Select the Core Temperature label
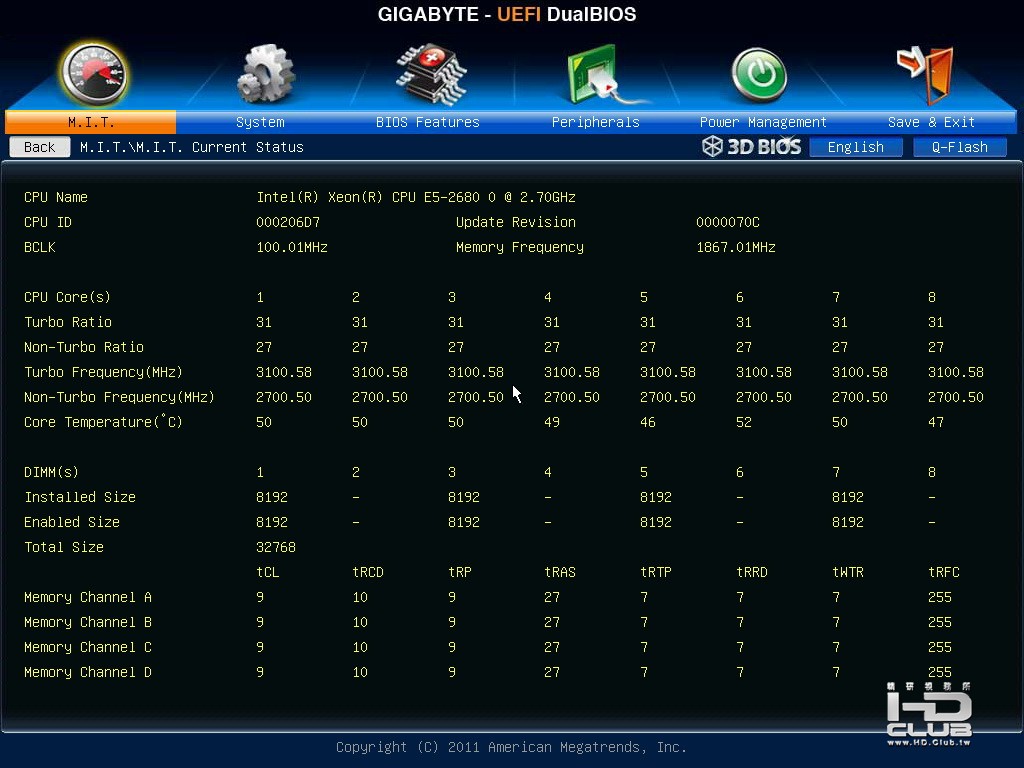Viewport: 1024px width, 768px height. [103, 422]
